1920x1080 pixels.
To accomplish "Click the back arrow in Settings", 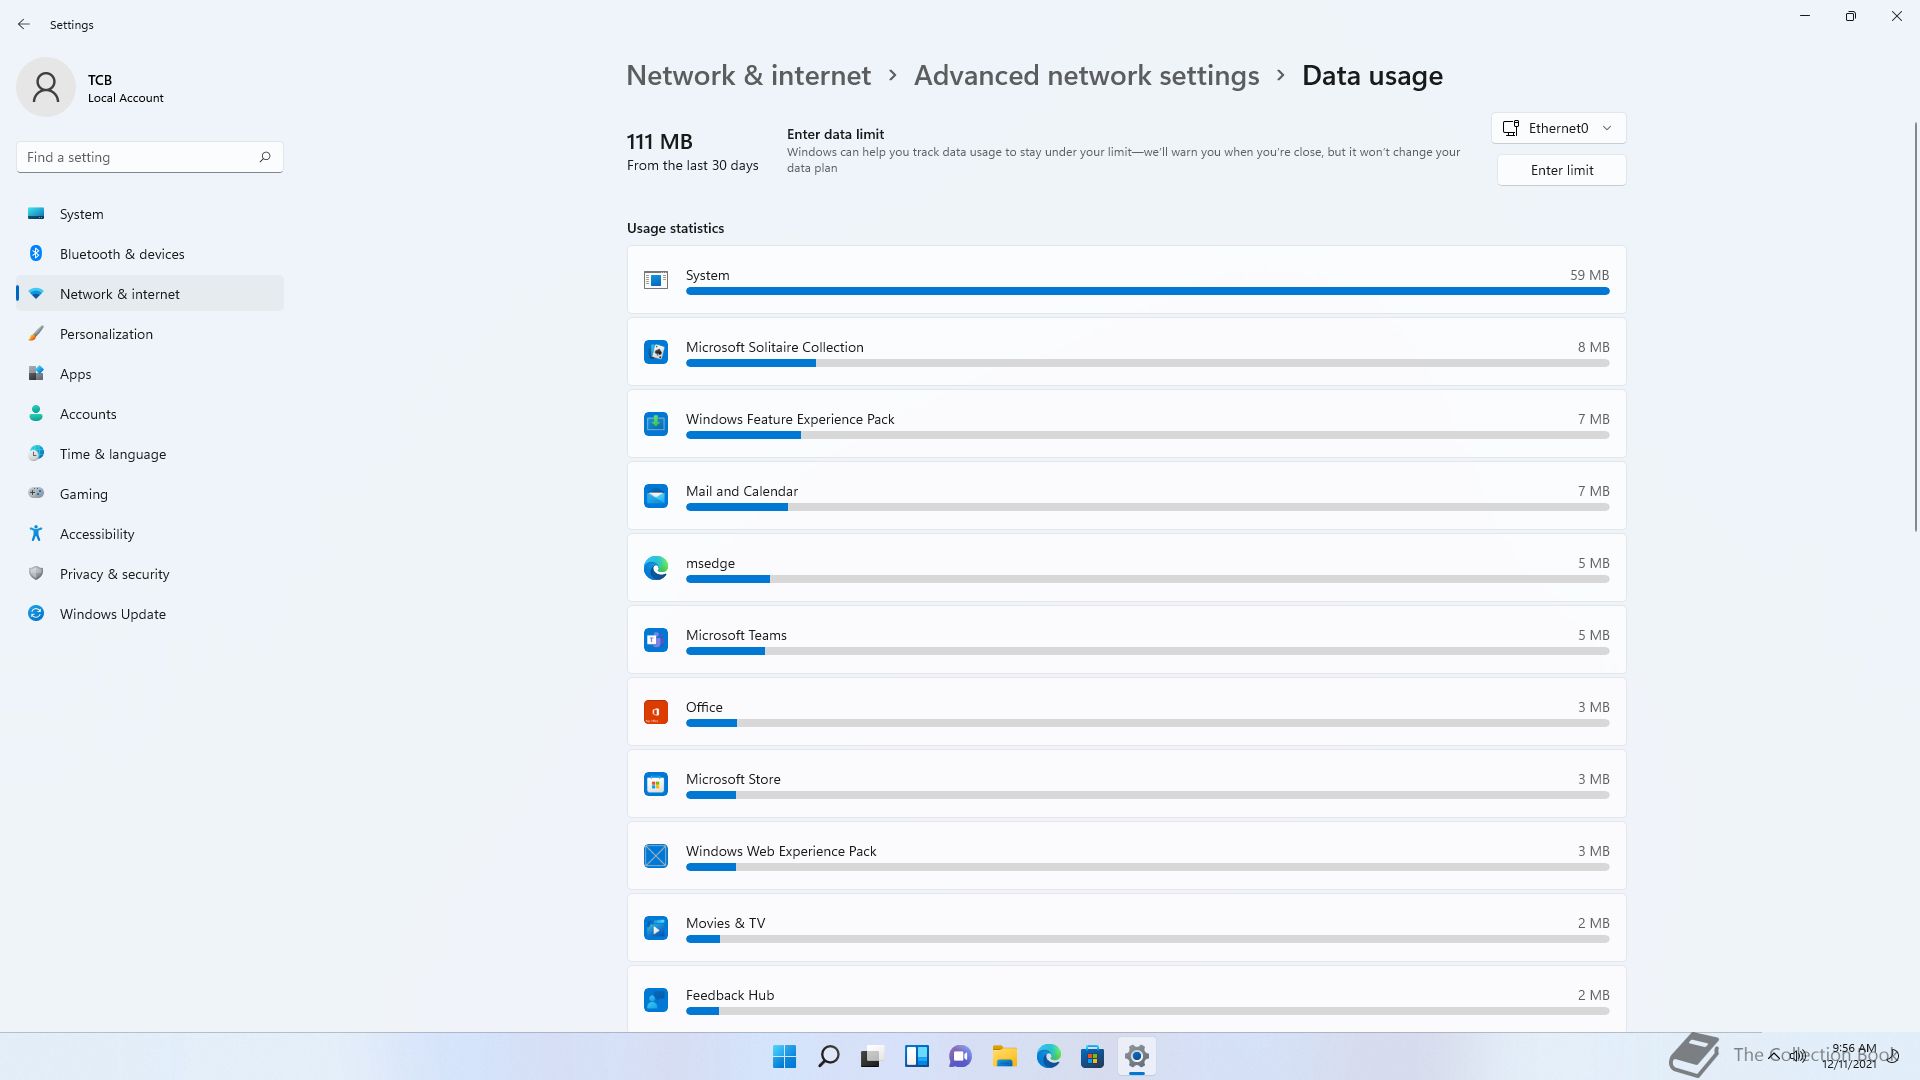I will coord(24,24).
